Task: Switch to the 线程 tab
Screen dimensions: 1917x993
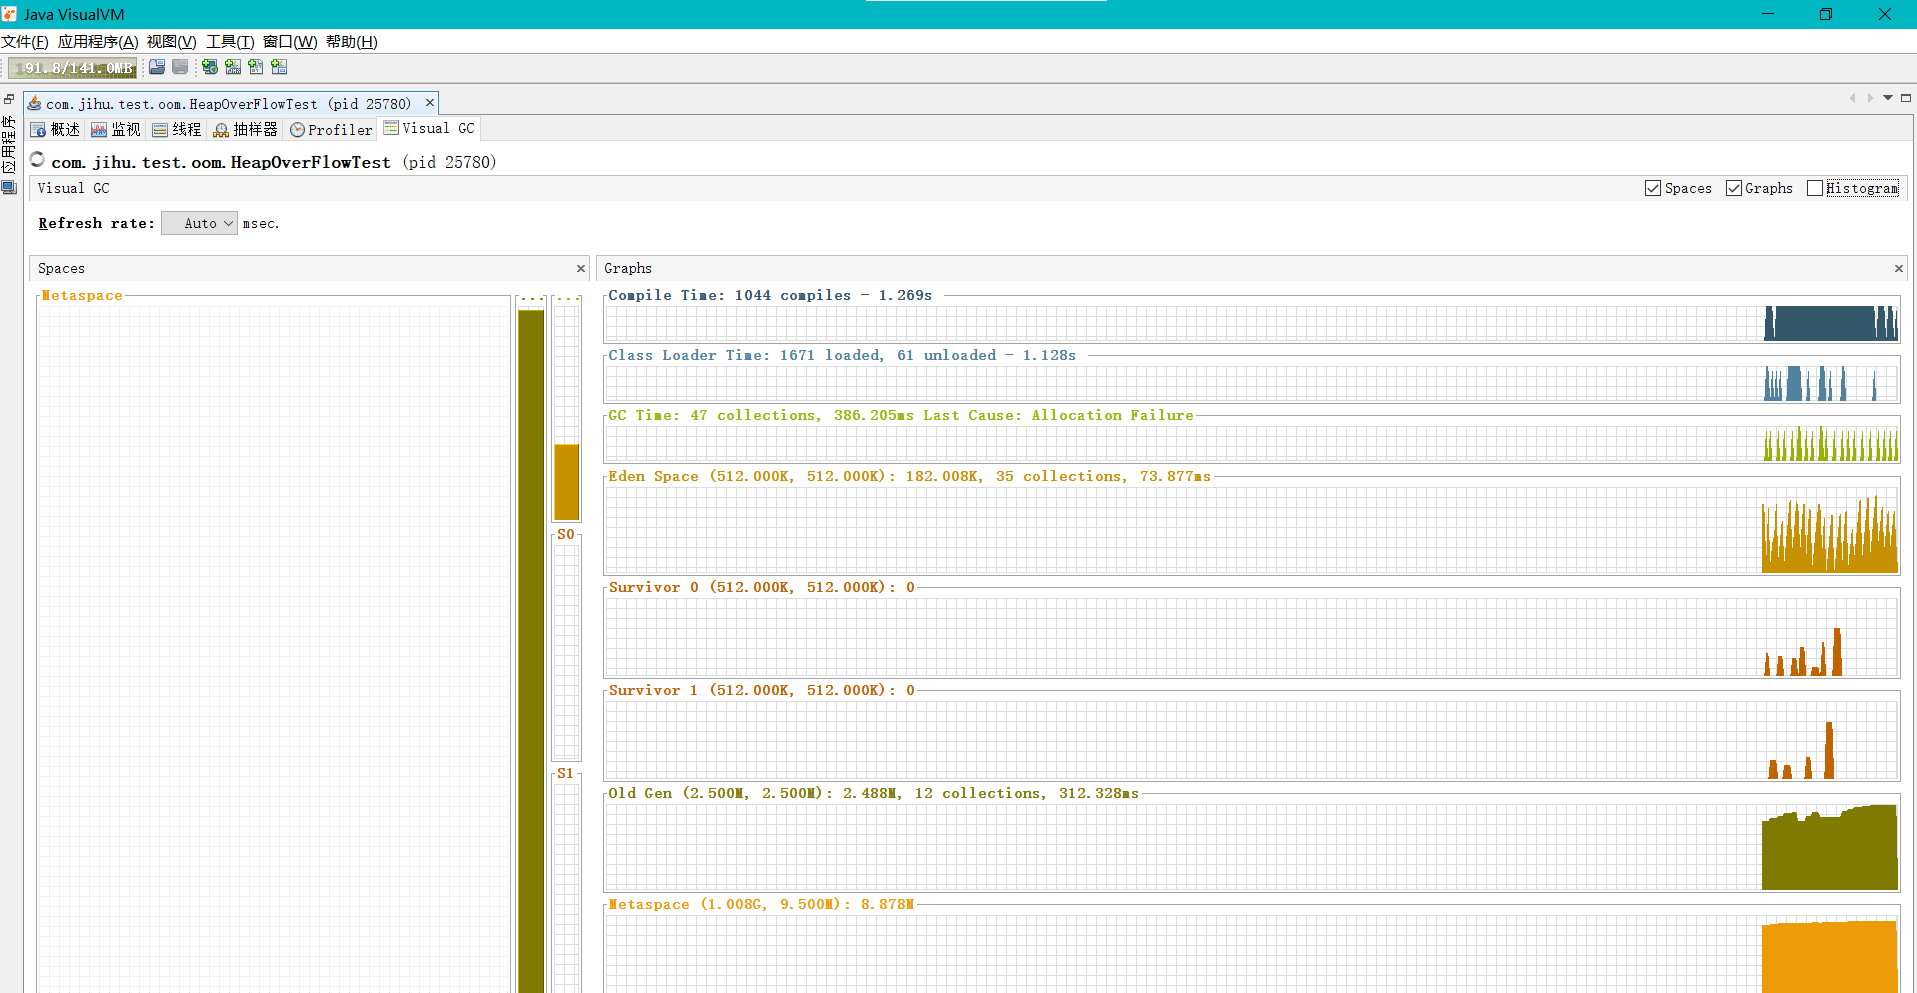Action: (176, 129)
